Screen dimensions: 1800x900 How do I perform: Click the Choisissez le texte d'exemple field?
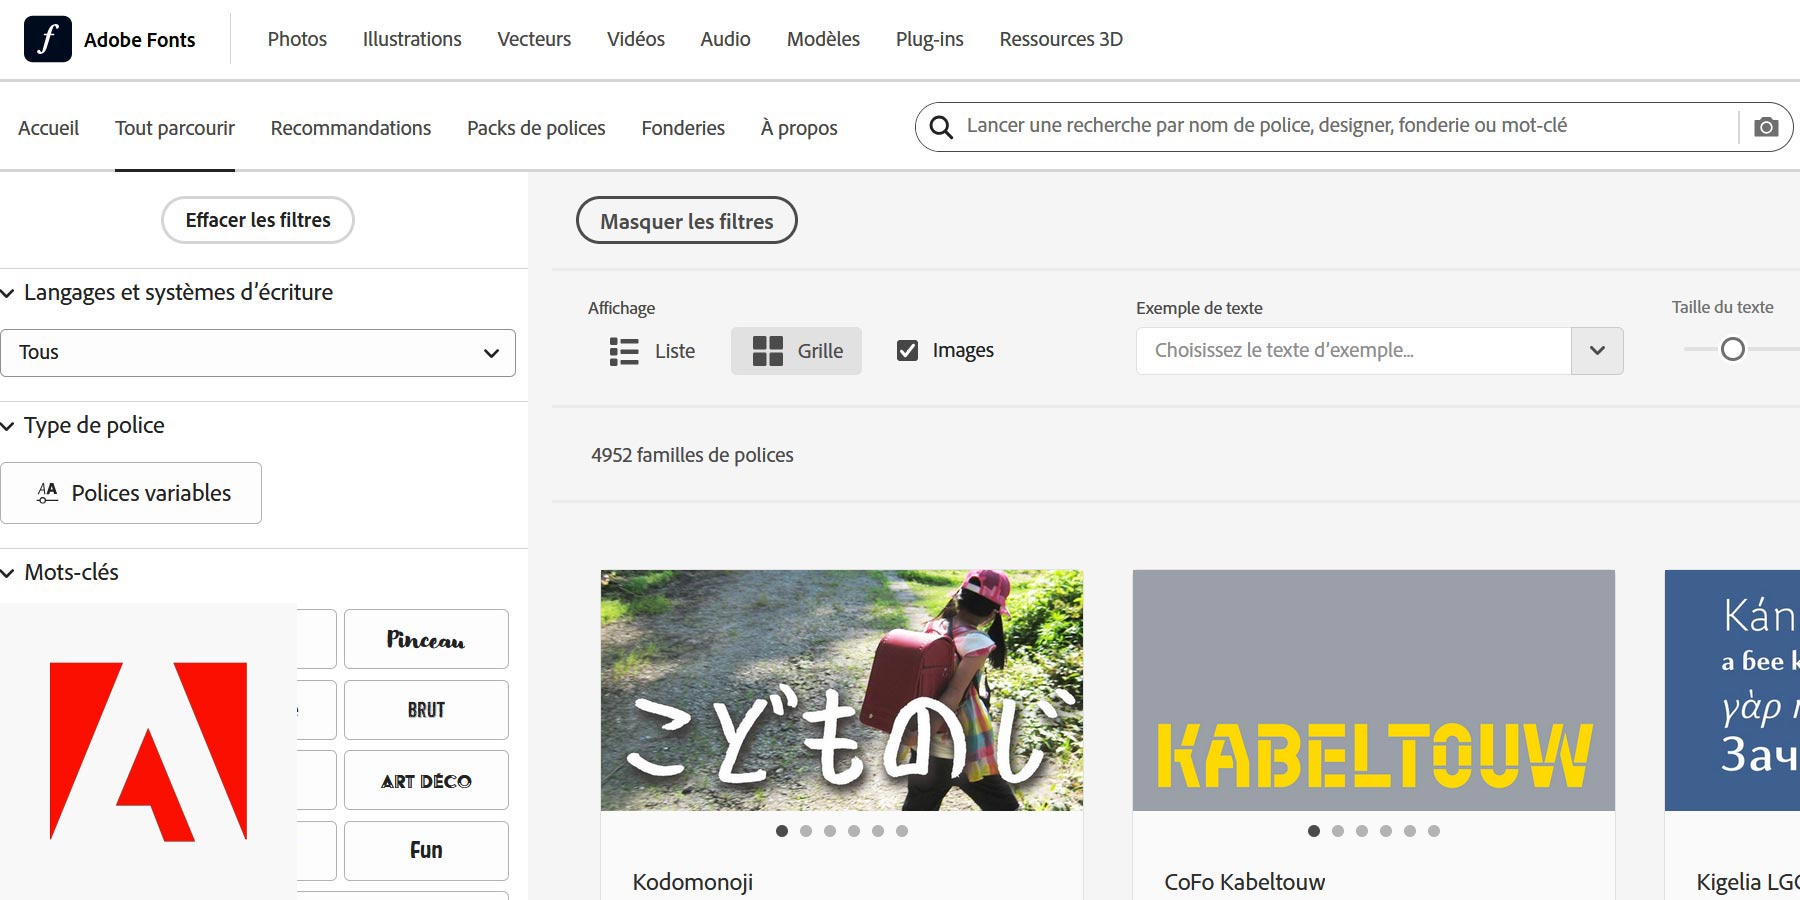pos(1353,351)
